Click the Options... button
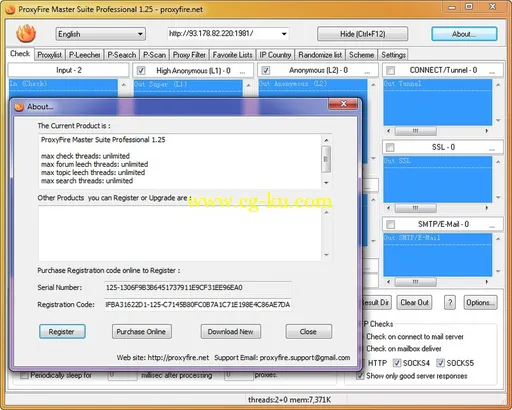This screenshot has height=410, width=512. pyautogui.click(x=480, y=302)
